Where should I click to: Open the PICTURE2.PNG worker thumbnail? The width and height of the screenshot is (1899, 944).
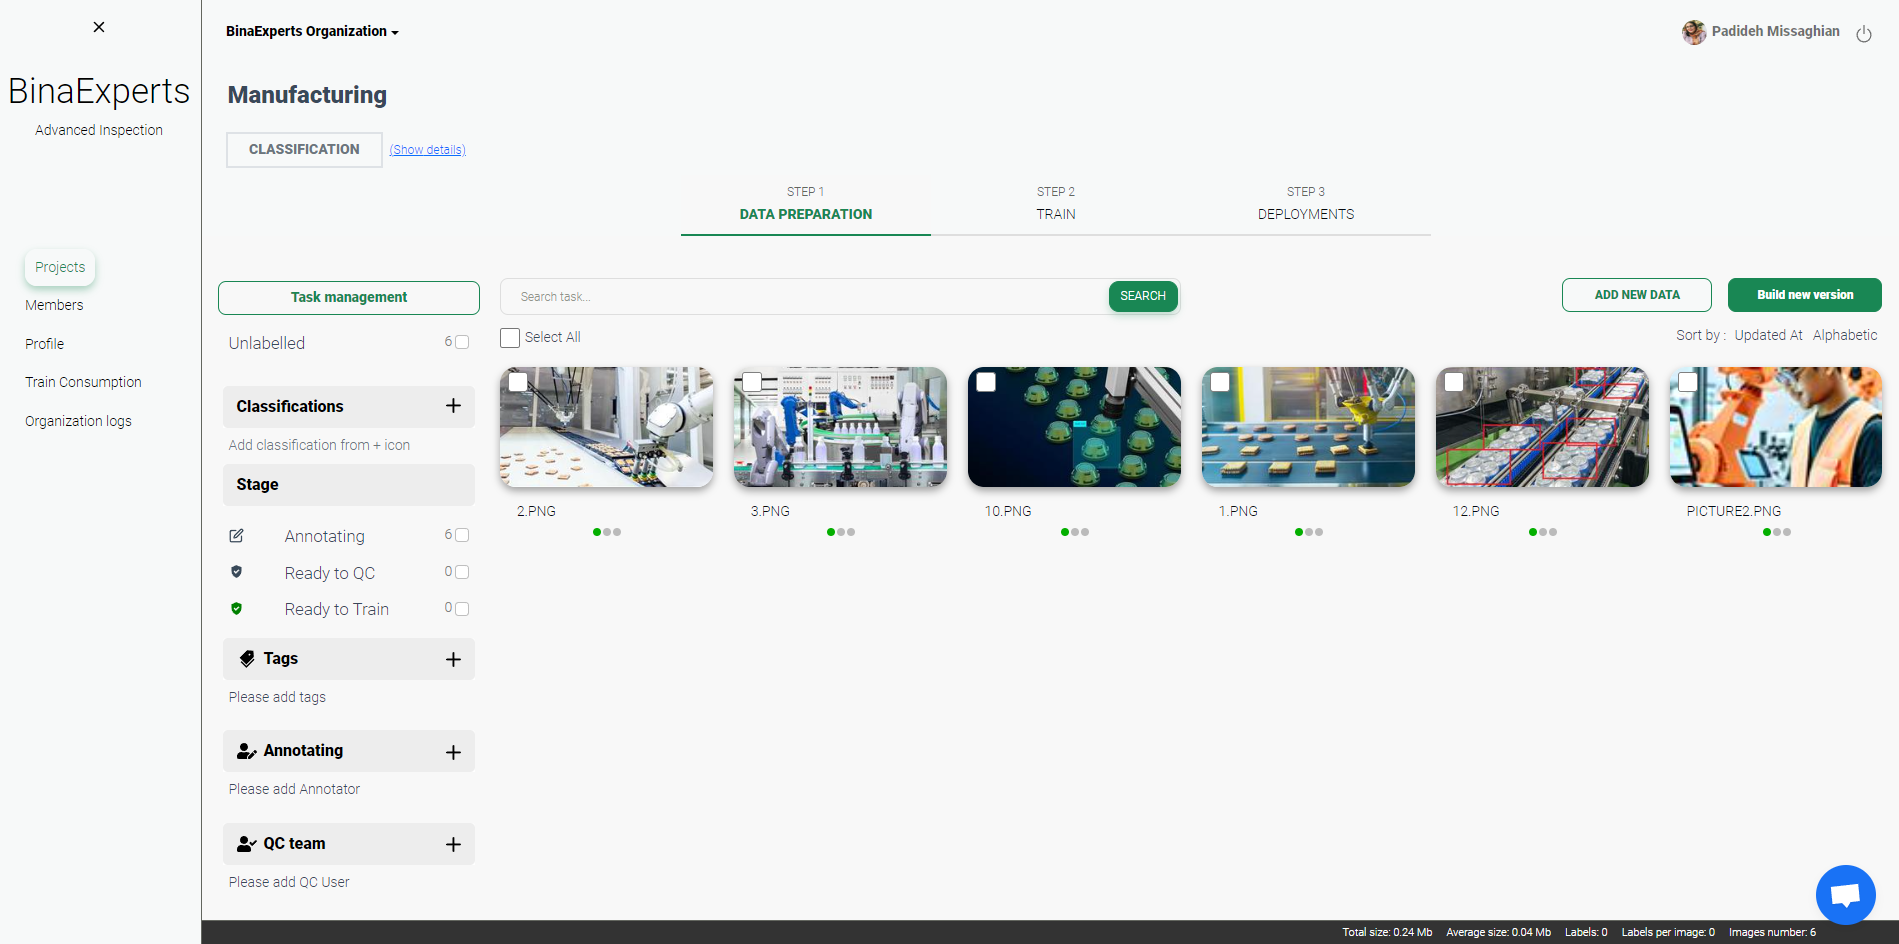click(x=1777, y=427)
